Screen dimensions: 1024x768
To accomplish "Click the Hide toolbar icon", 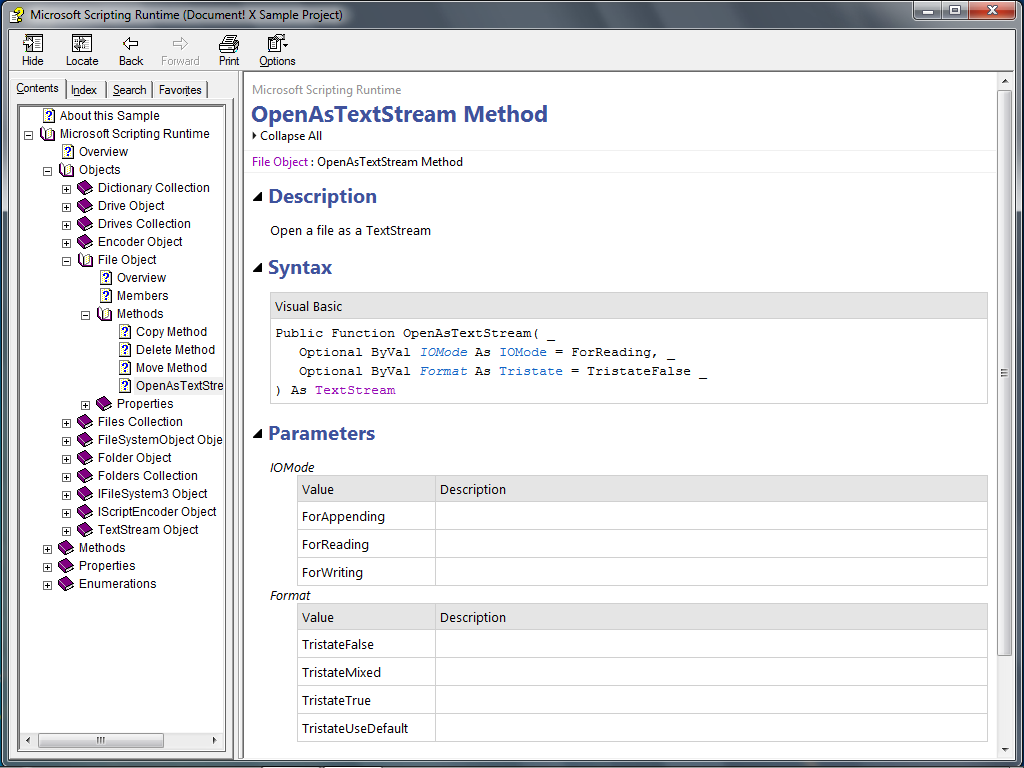I will (x=33, y=44).
